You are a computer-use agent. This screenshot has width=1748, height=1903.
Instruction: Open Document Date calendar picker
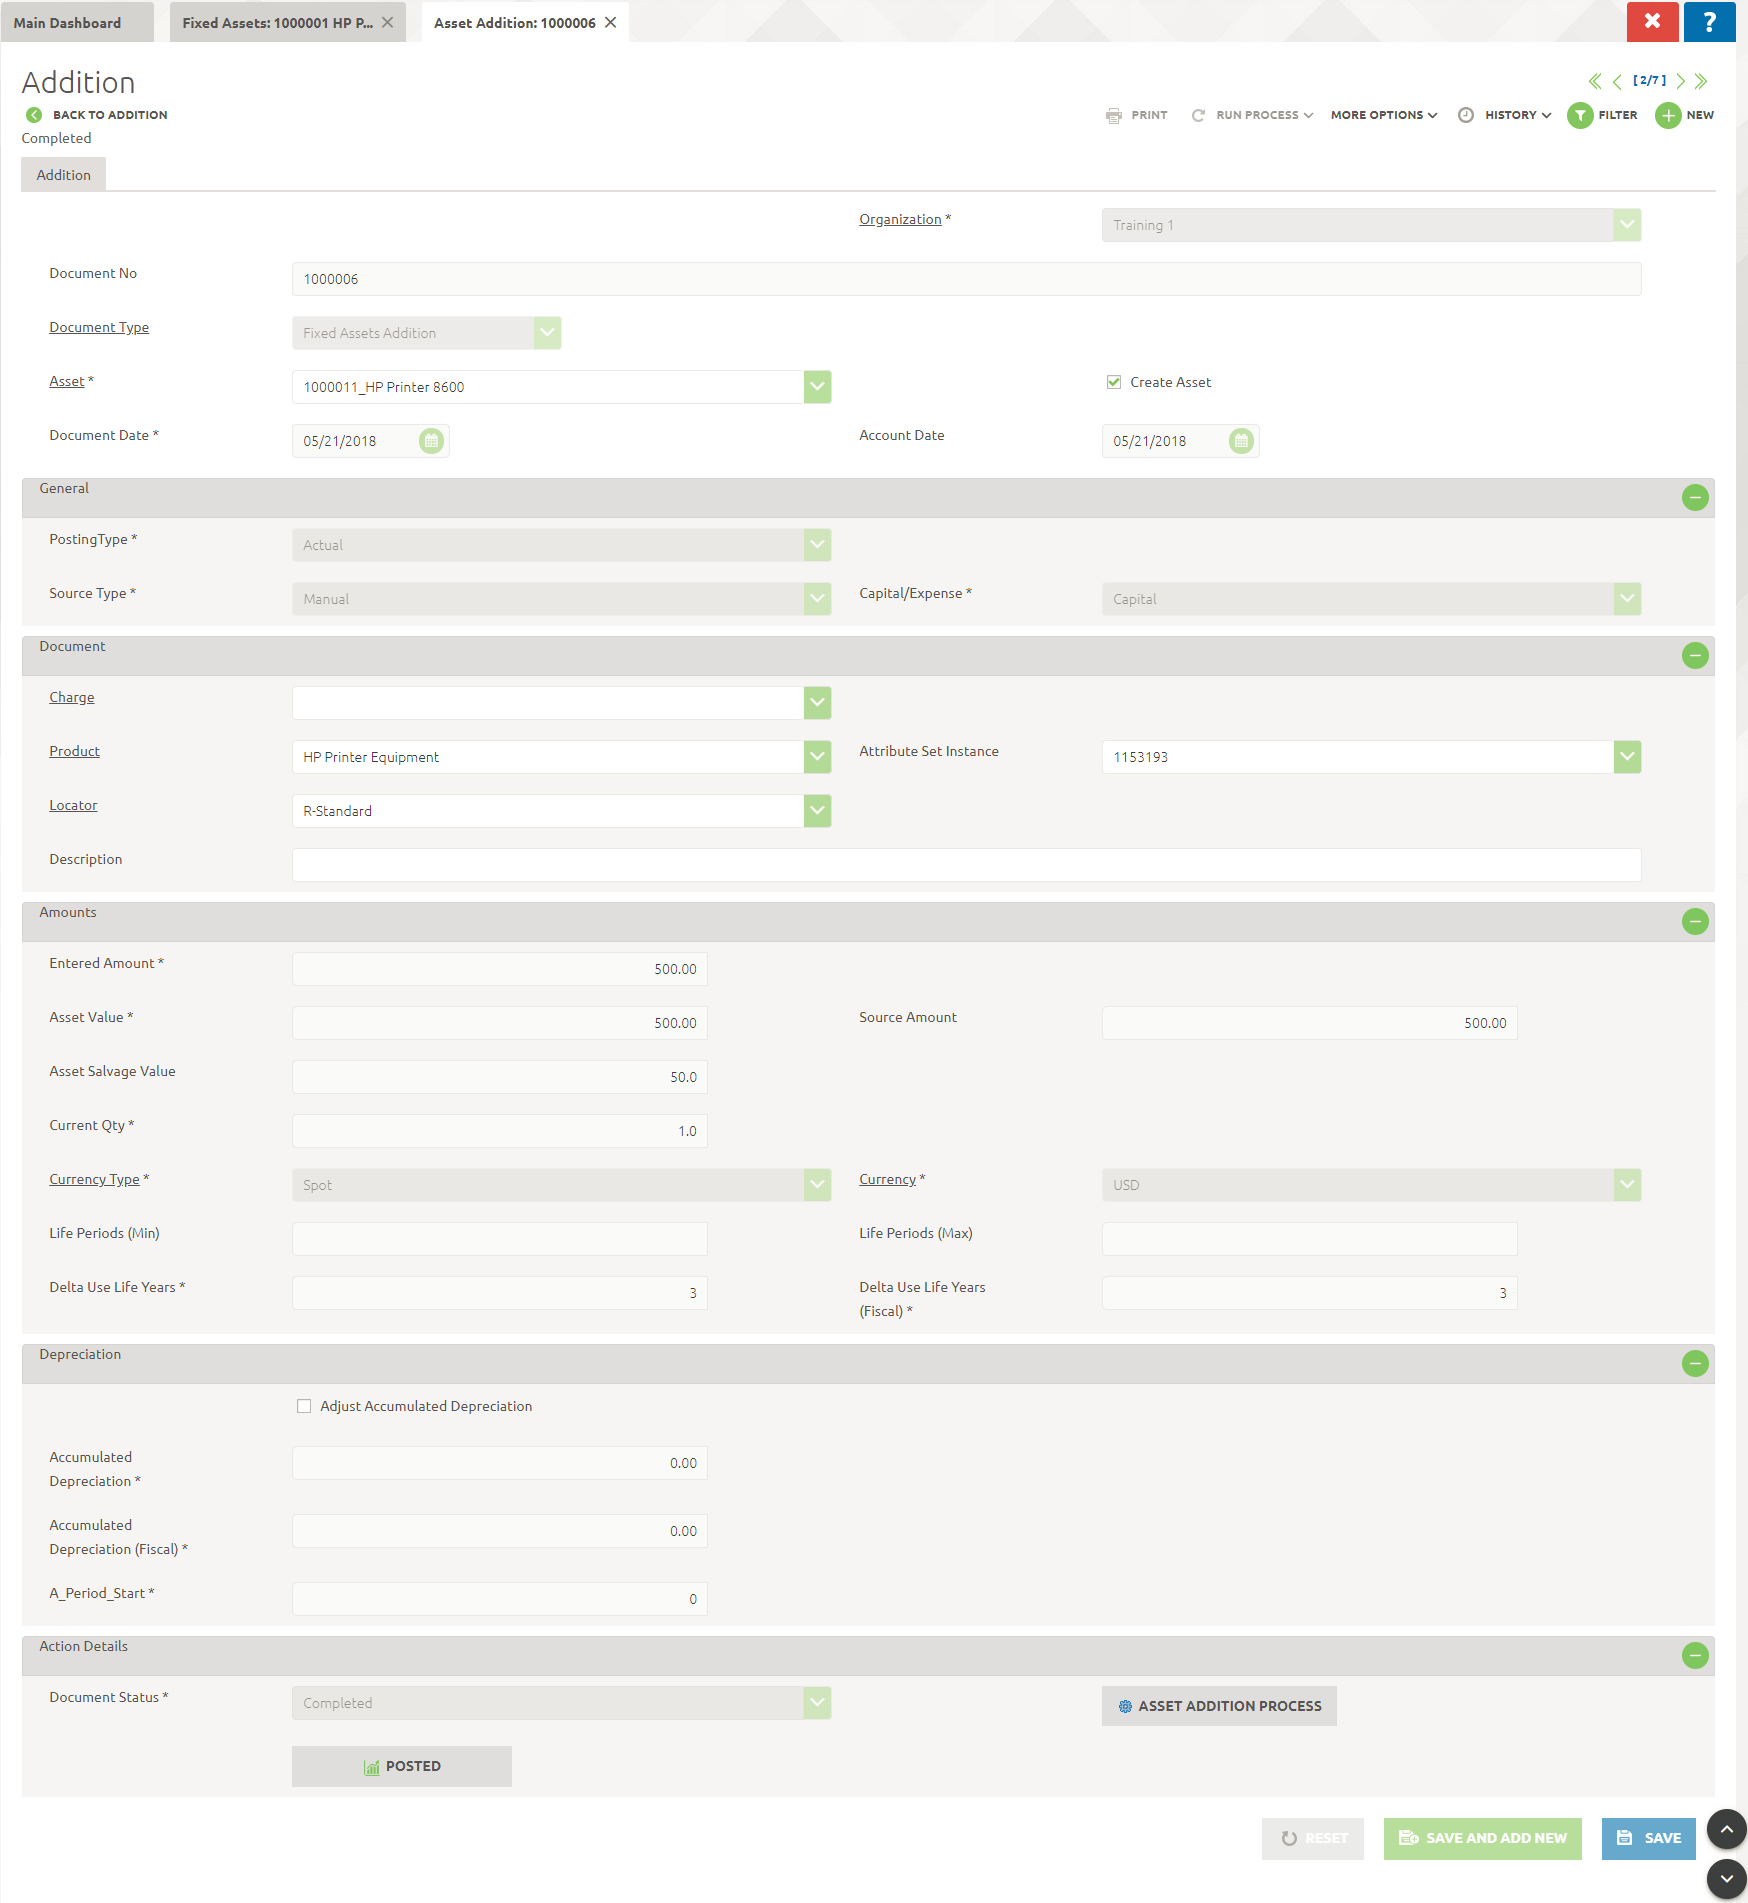point(431,441)
